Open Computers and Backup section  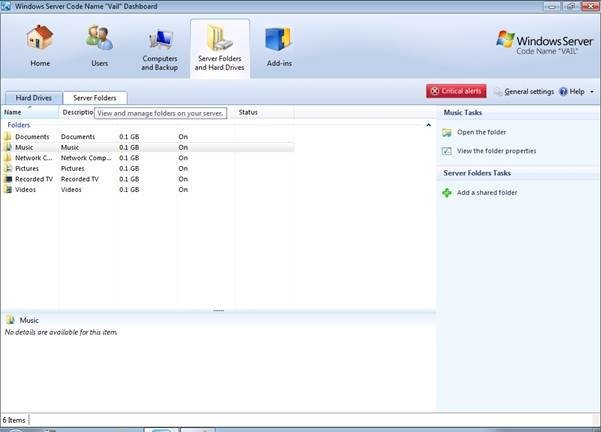[x=159, y=48]
